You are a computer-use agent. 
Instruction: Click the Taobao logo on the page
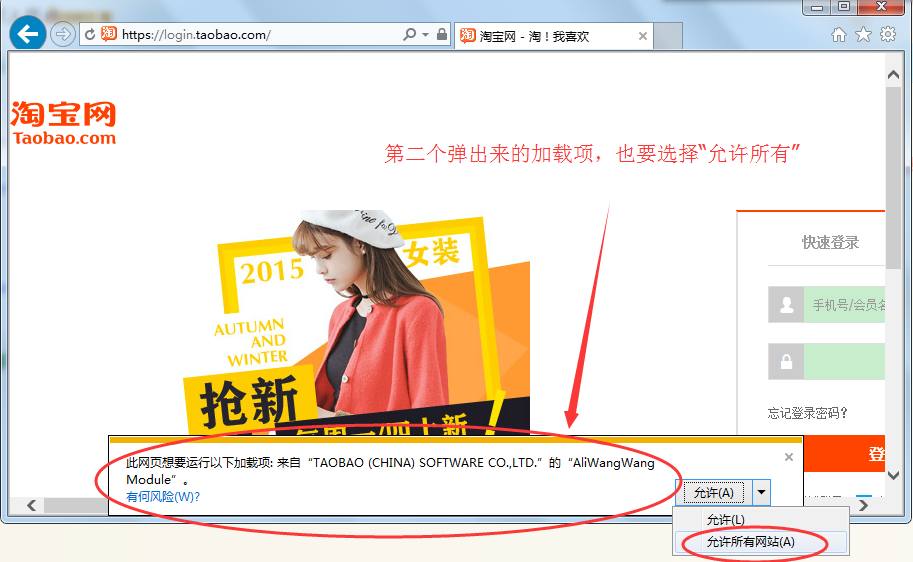click(x=64, y=123)
